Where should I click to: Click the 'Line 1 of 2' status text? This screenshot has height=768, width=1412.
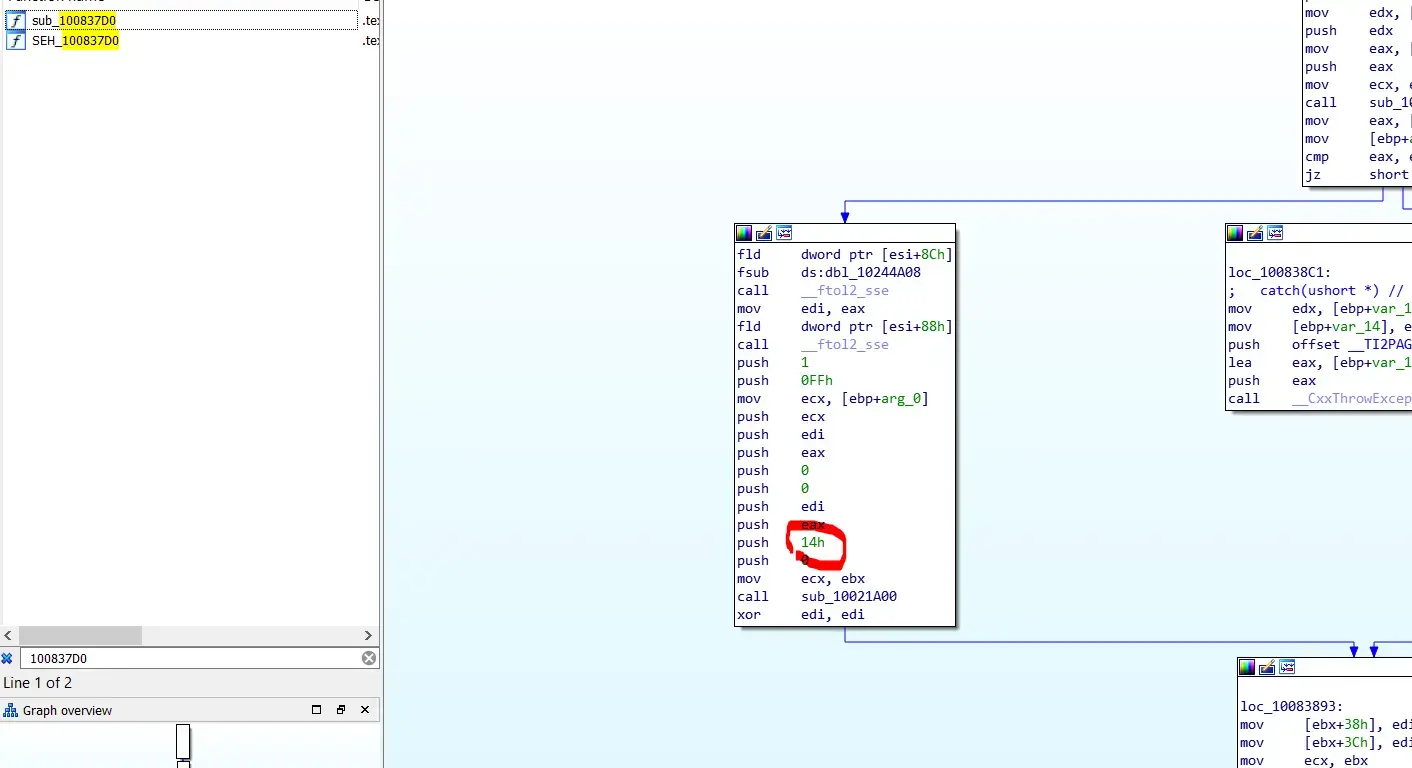38,683
